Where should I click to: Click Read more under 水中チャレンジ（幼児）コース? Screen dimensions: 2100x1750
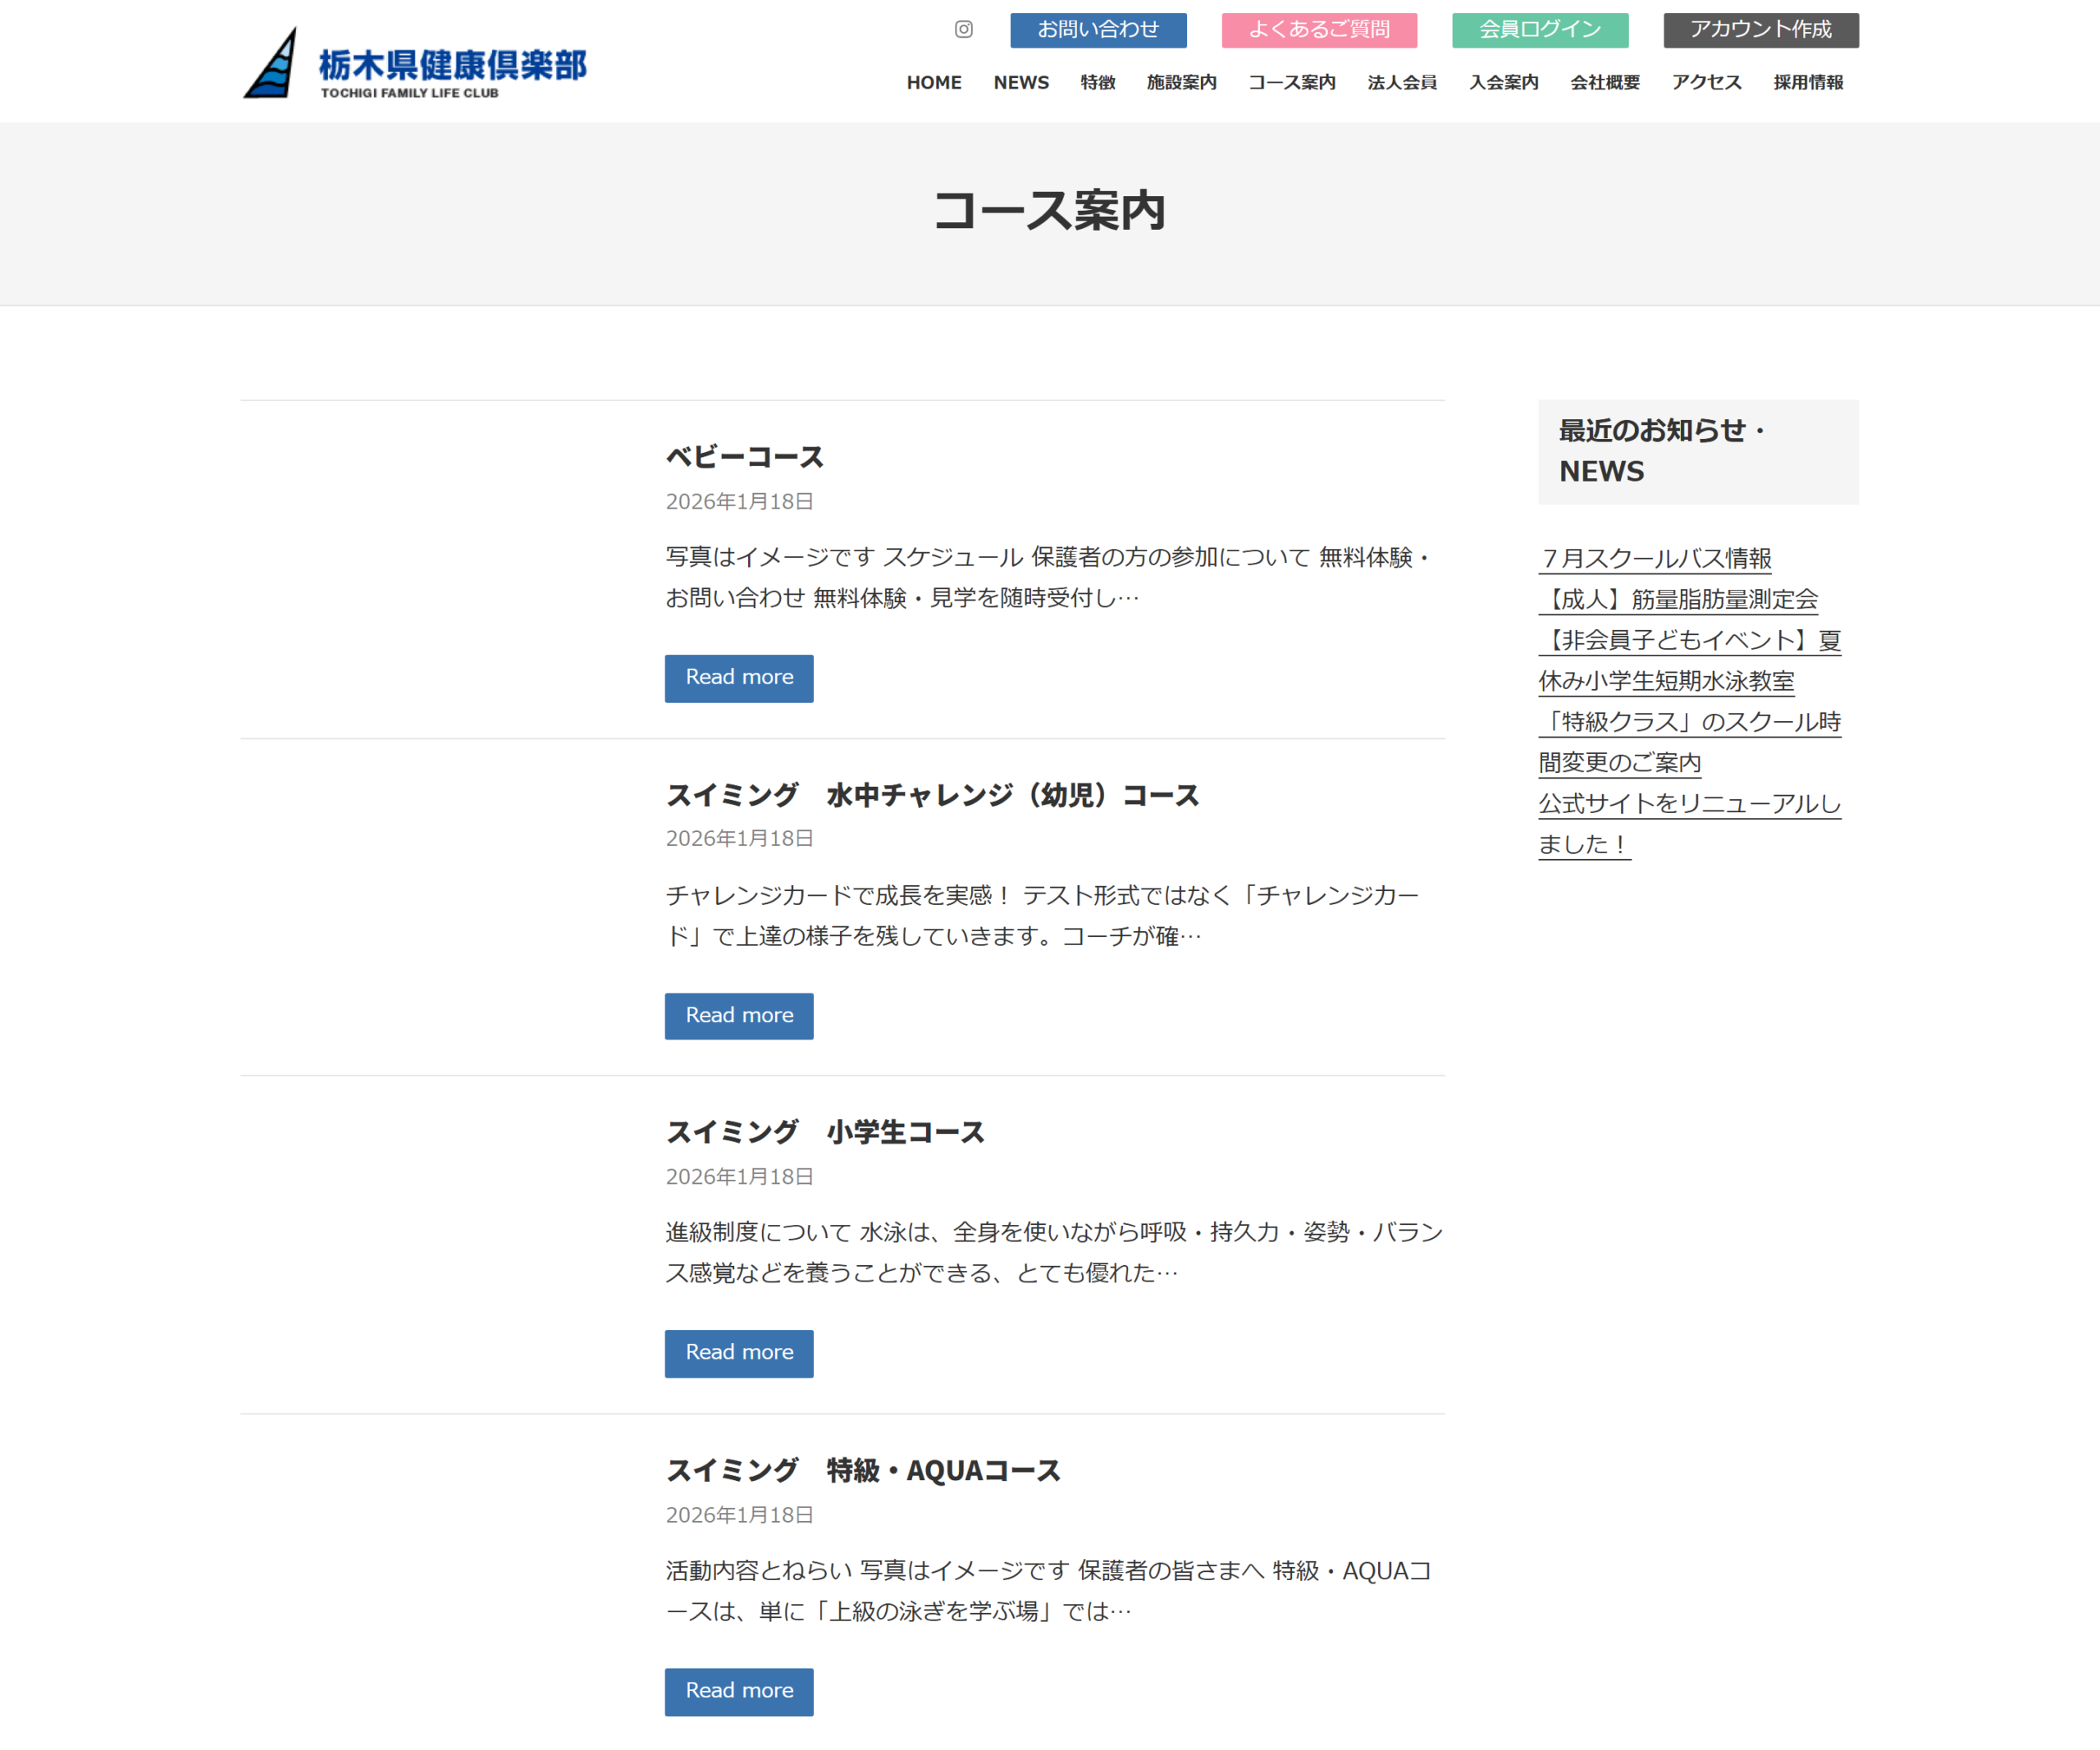pos(739,1016)
